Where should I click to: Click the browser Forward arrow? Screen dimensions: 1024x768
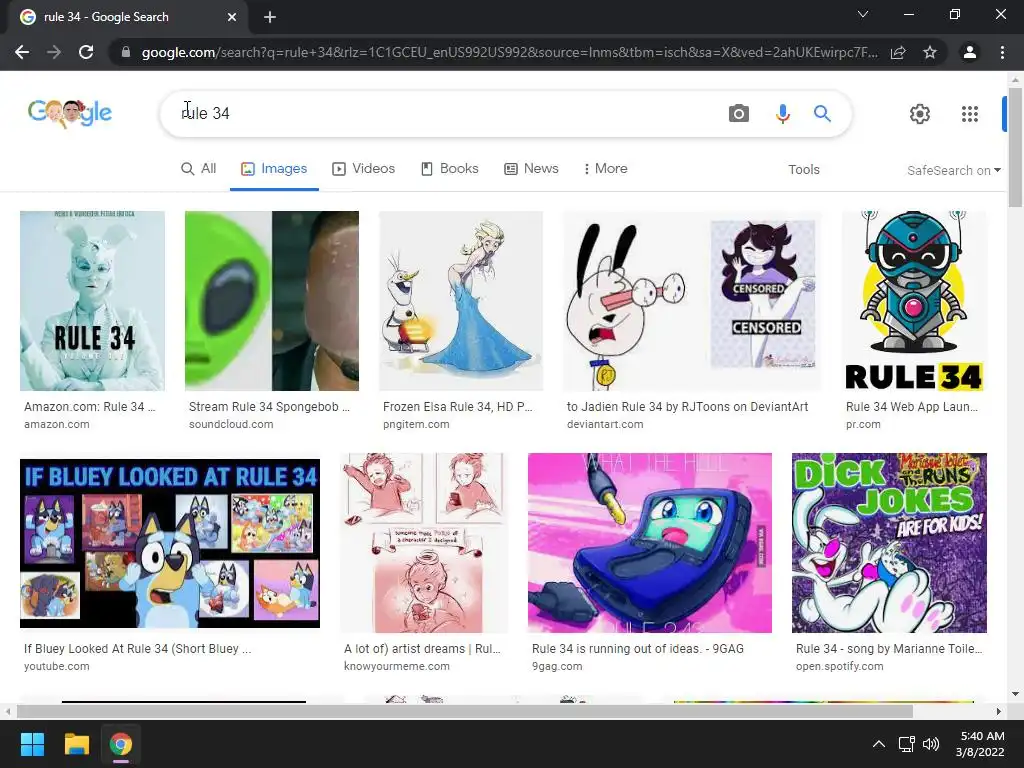pos(54,52)
